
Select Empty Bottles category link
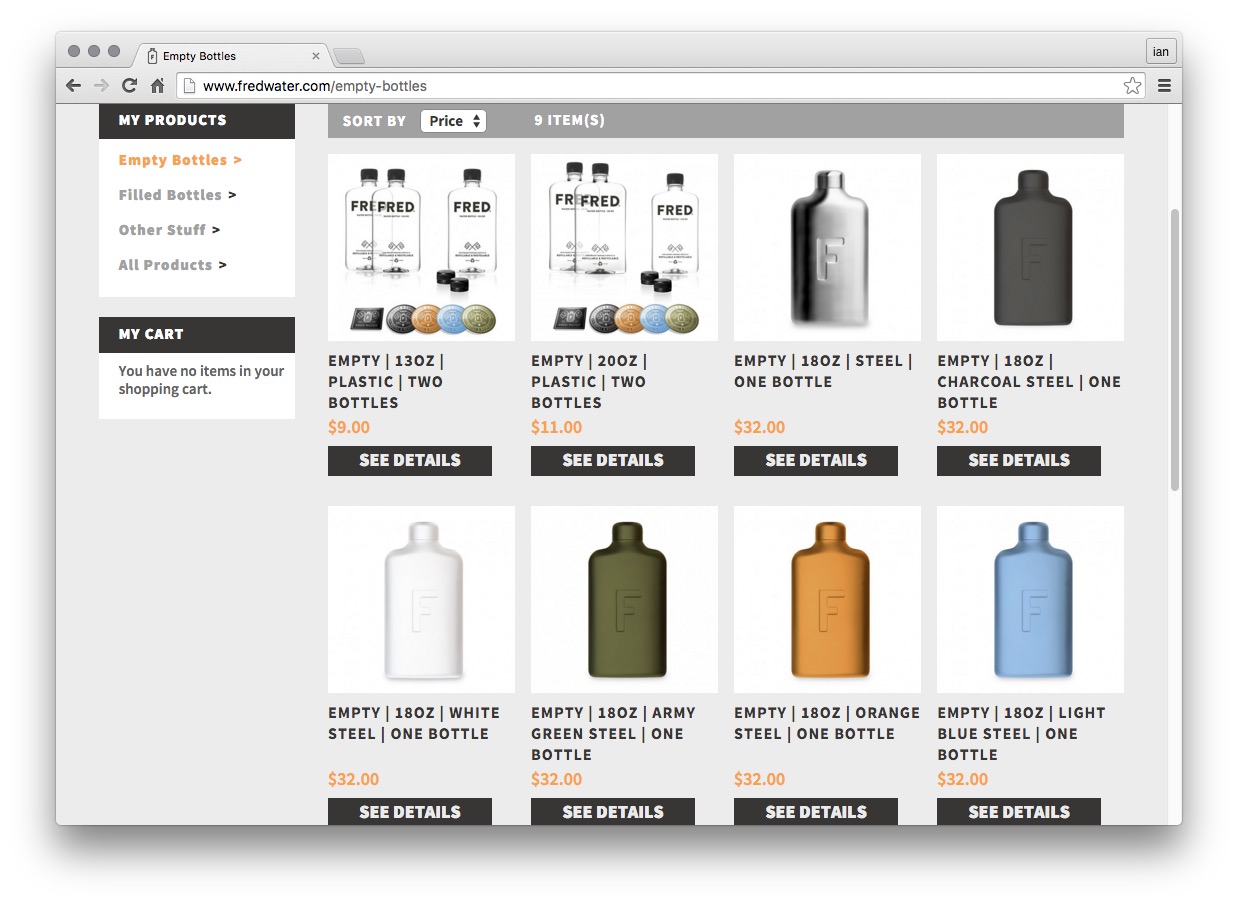click(x=173, y=160)
